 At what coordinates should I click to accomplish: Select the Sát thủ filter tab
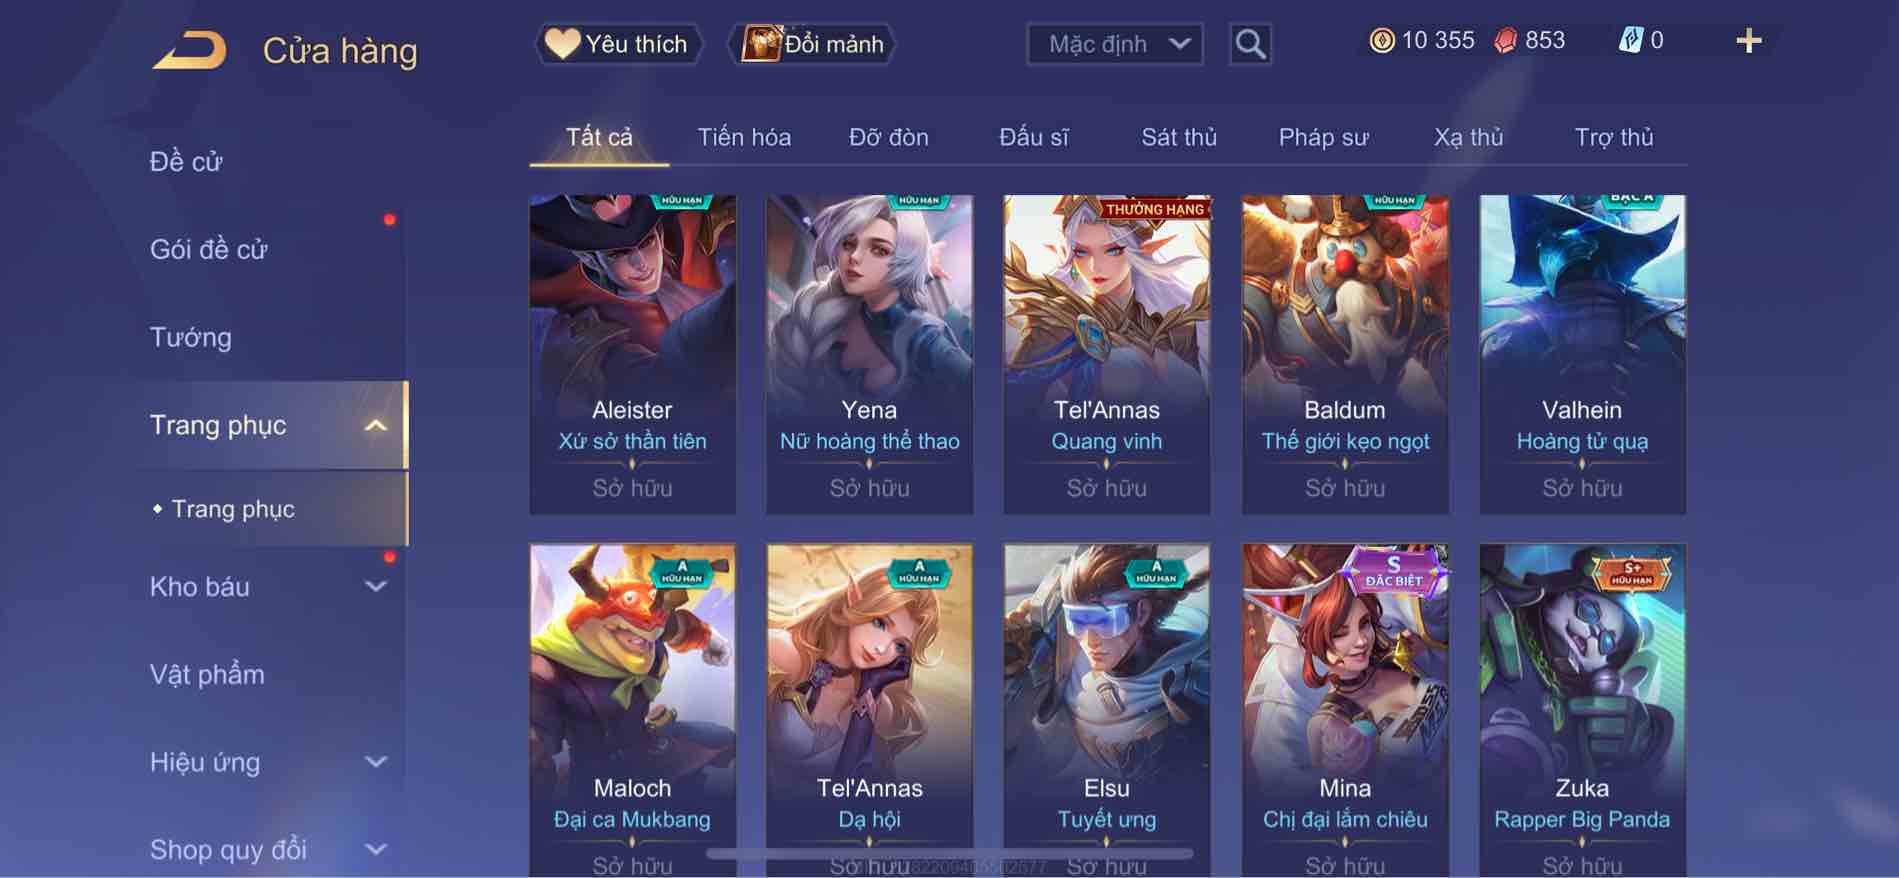[1179, 137]
